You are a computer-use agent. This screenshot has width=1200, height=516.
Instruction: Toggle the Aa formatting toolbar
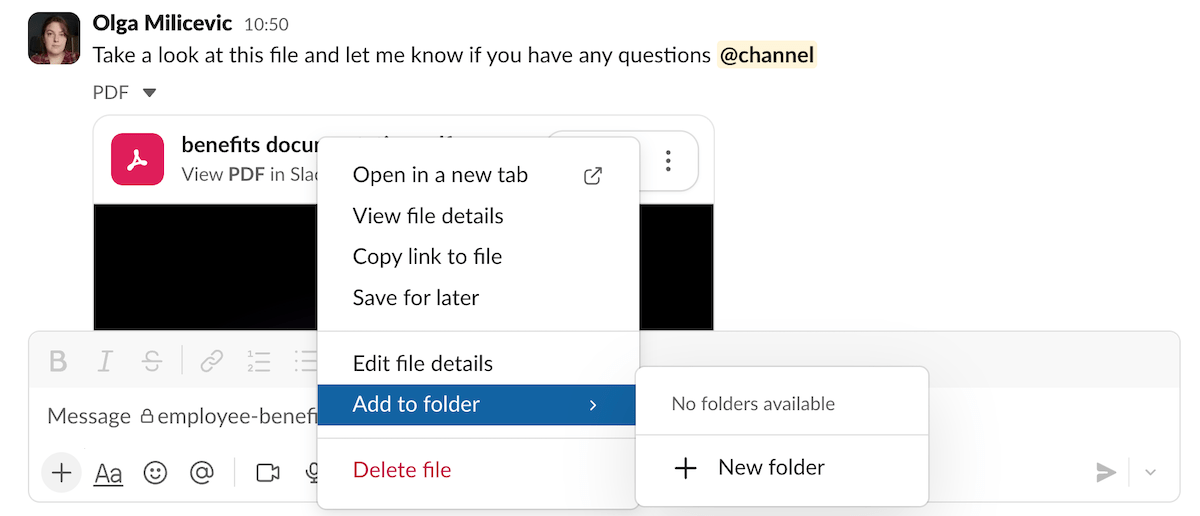(x=108, y=473)
